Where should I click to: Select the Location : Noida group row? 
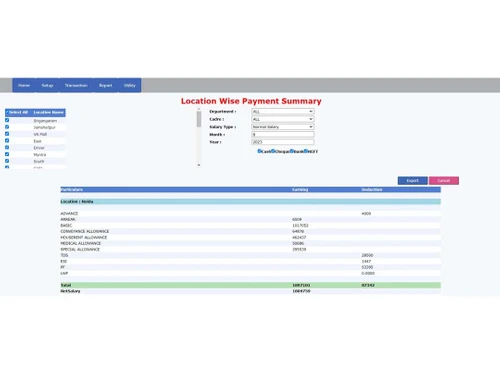coord(250,202)
